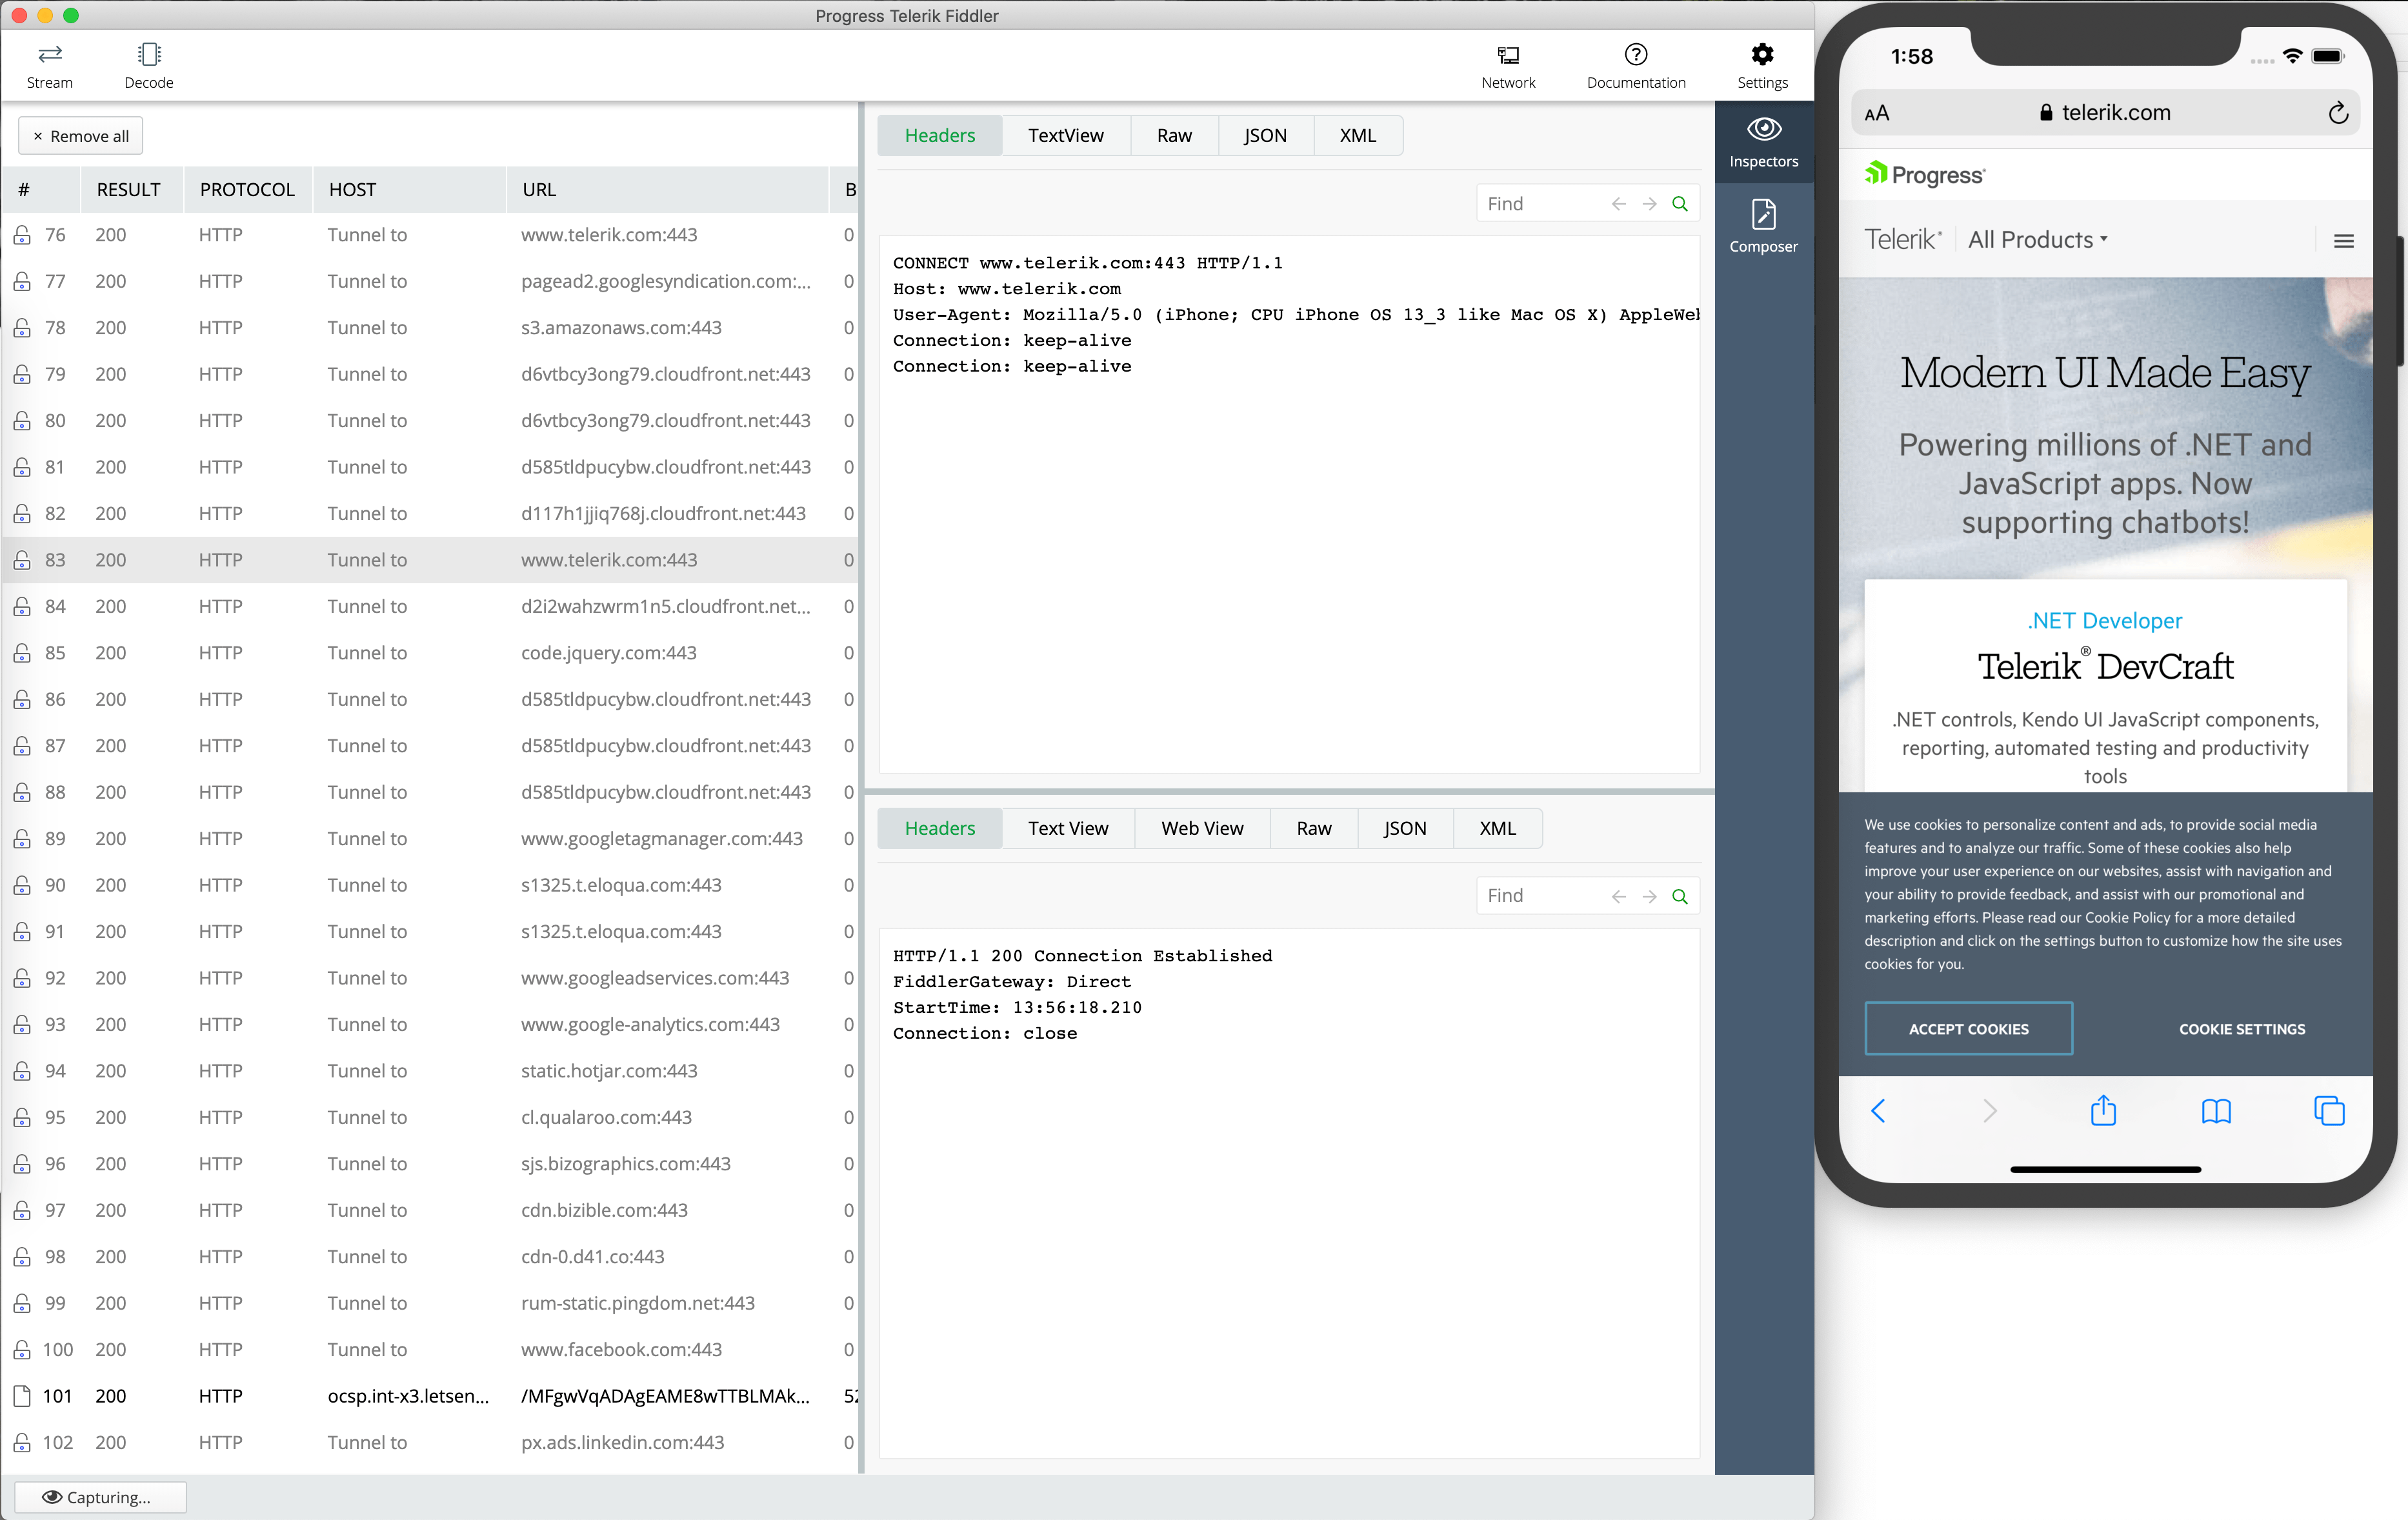Tap ACCEPT COOKIES button on iPhone

coord(1968,1029)
